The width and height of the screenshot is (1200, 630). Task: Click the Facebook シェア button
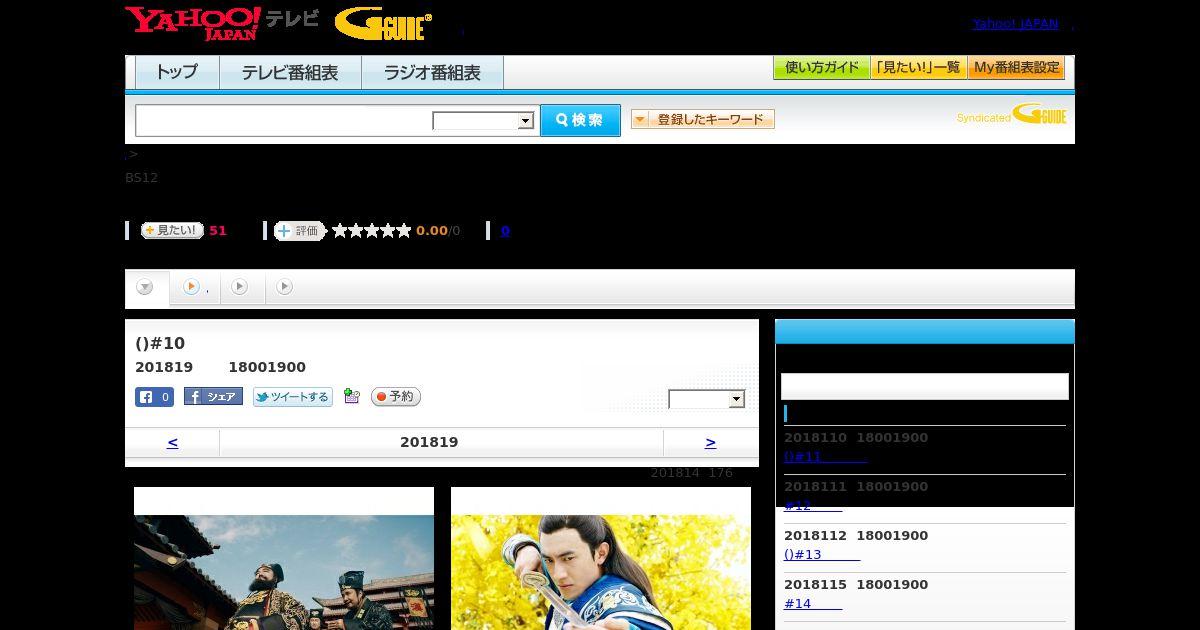(x=213, y=397)
